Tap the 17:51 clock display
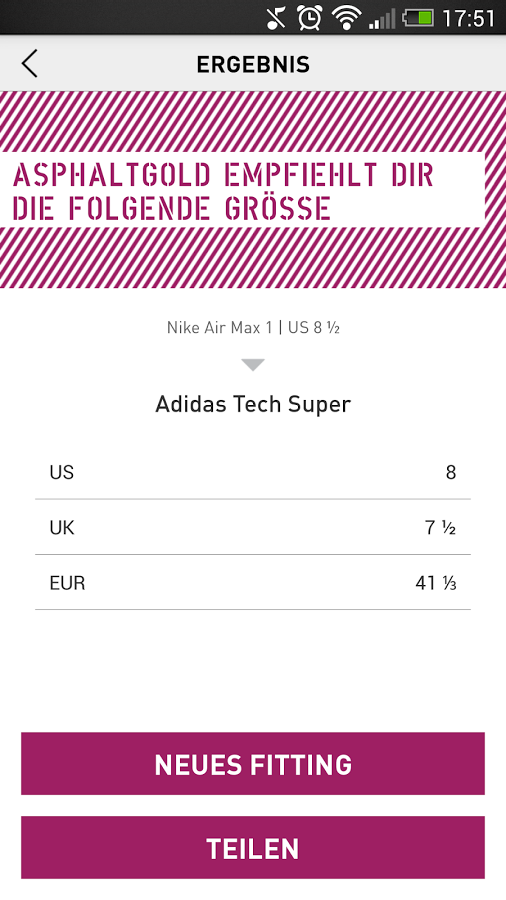506x900 pixels. point(468,18)
